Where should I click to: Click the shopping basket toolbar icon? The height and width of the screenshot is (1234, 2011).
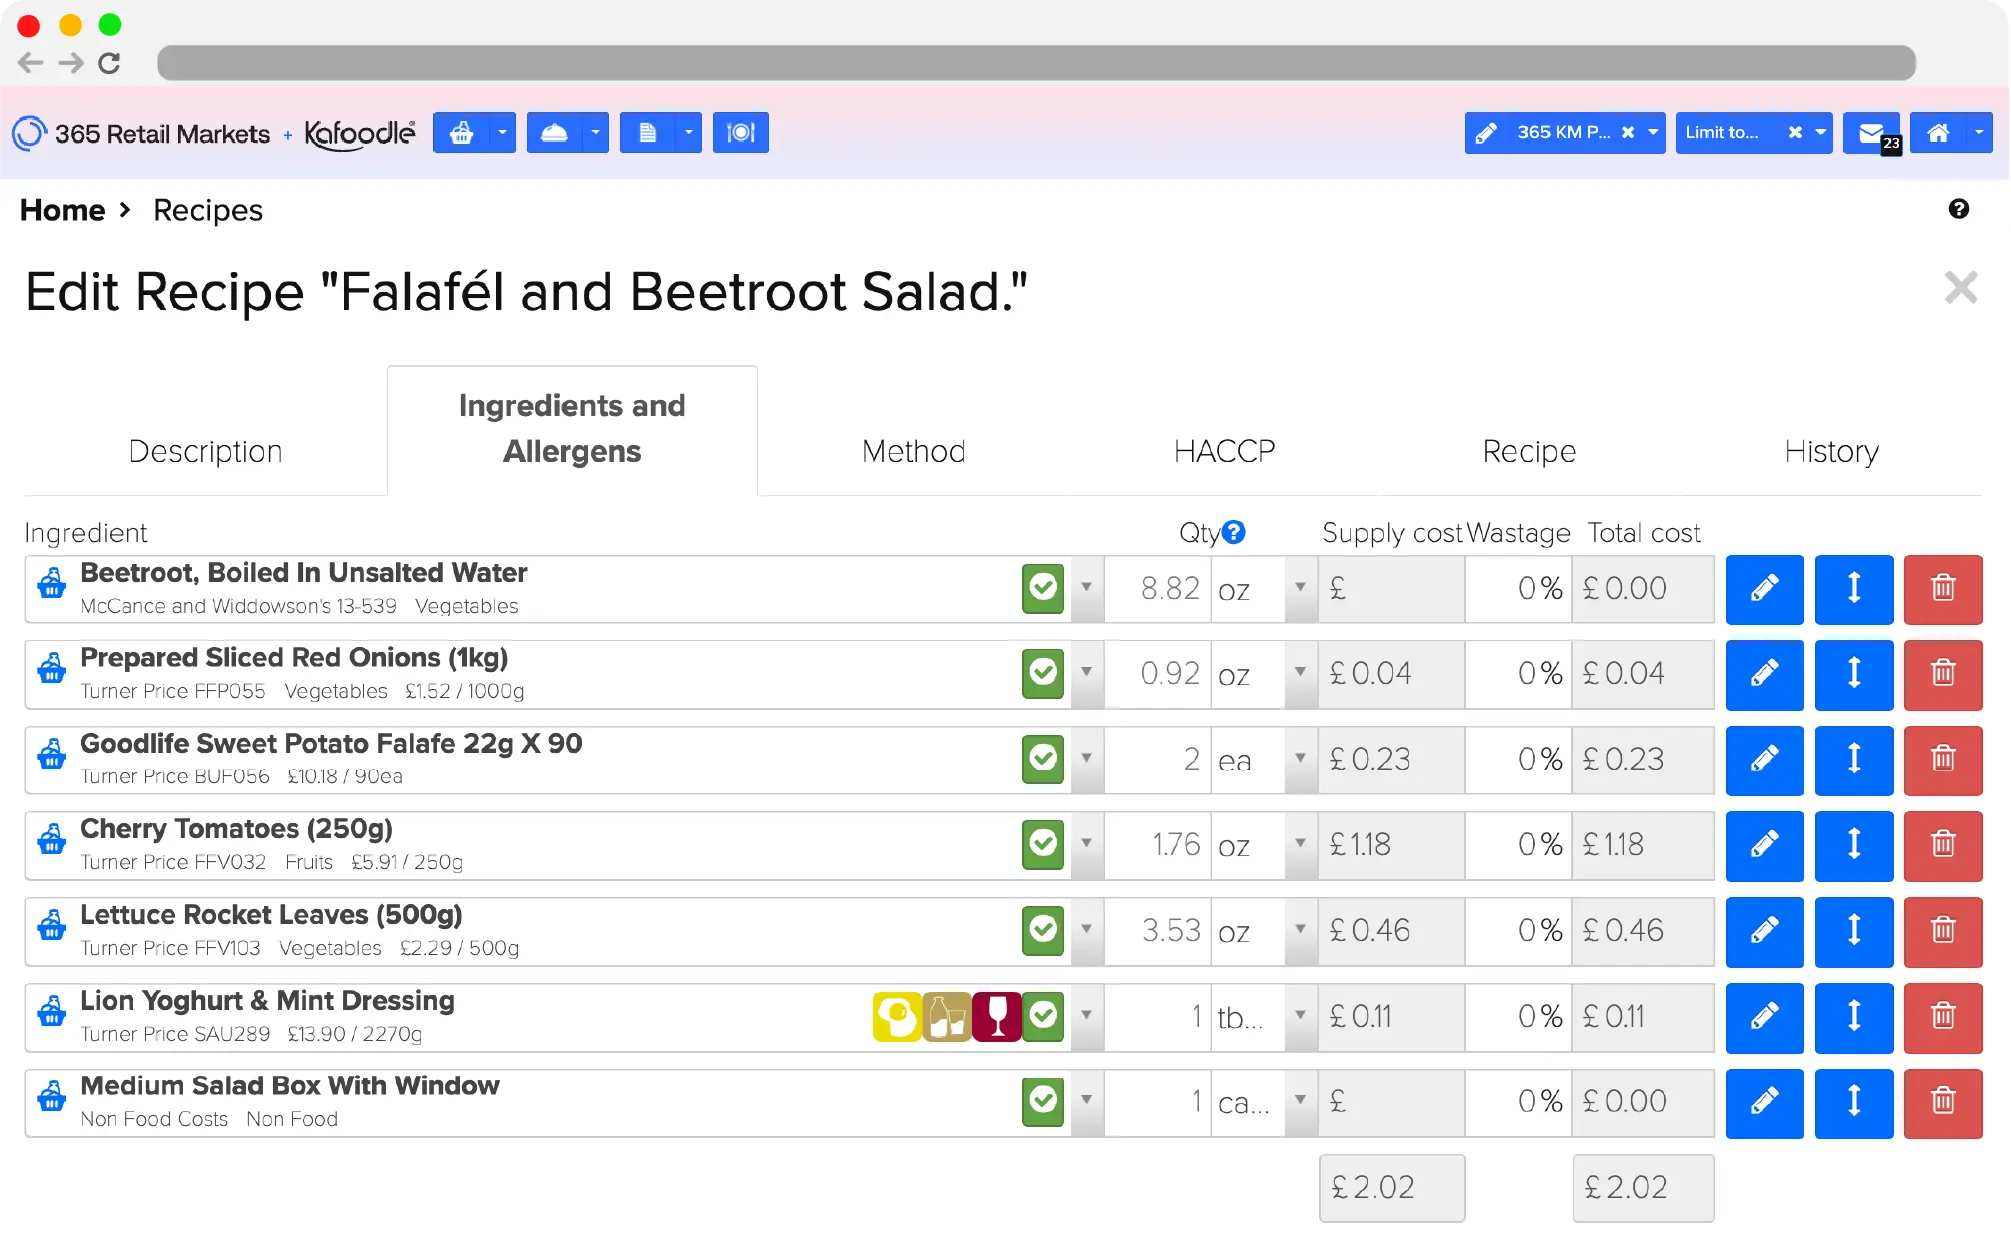pyautogui.click(x=461, y=132)
